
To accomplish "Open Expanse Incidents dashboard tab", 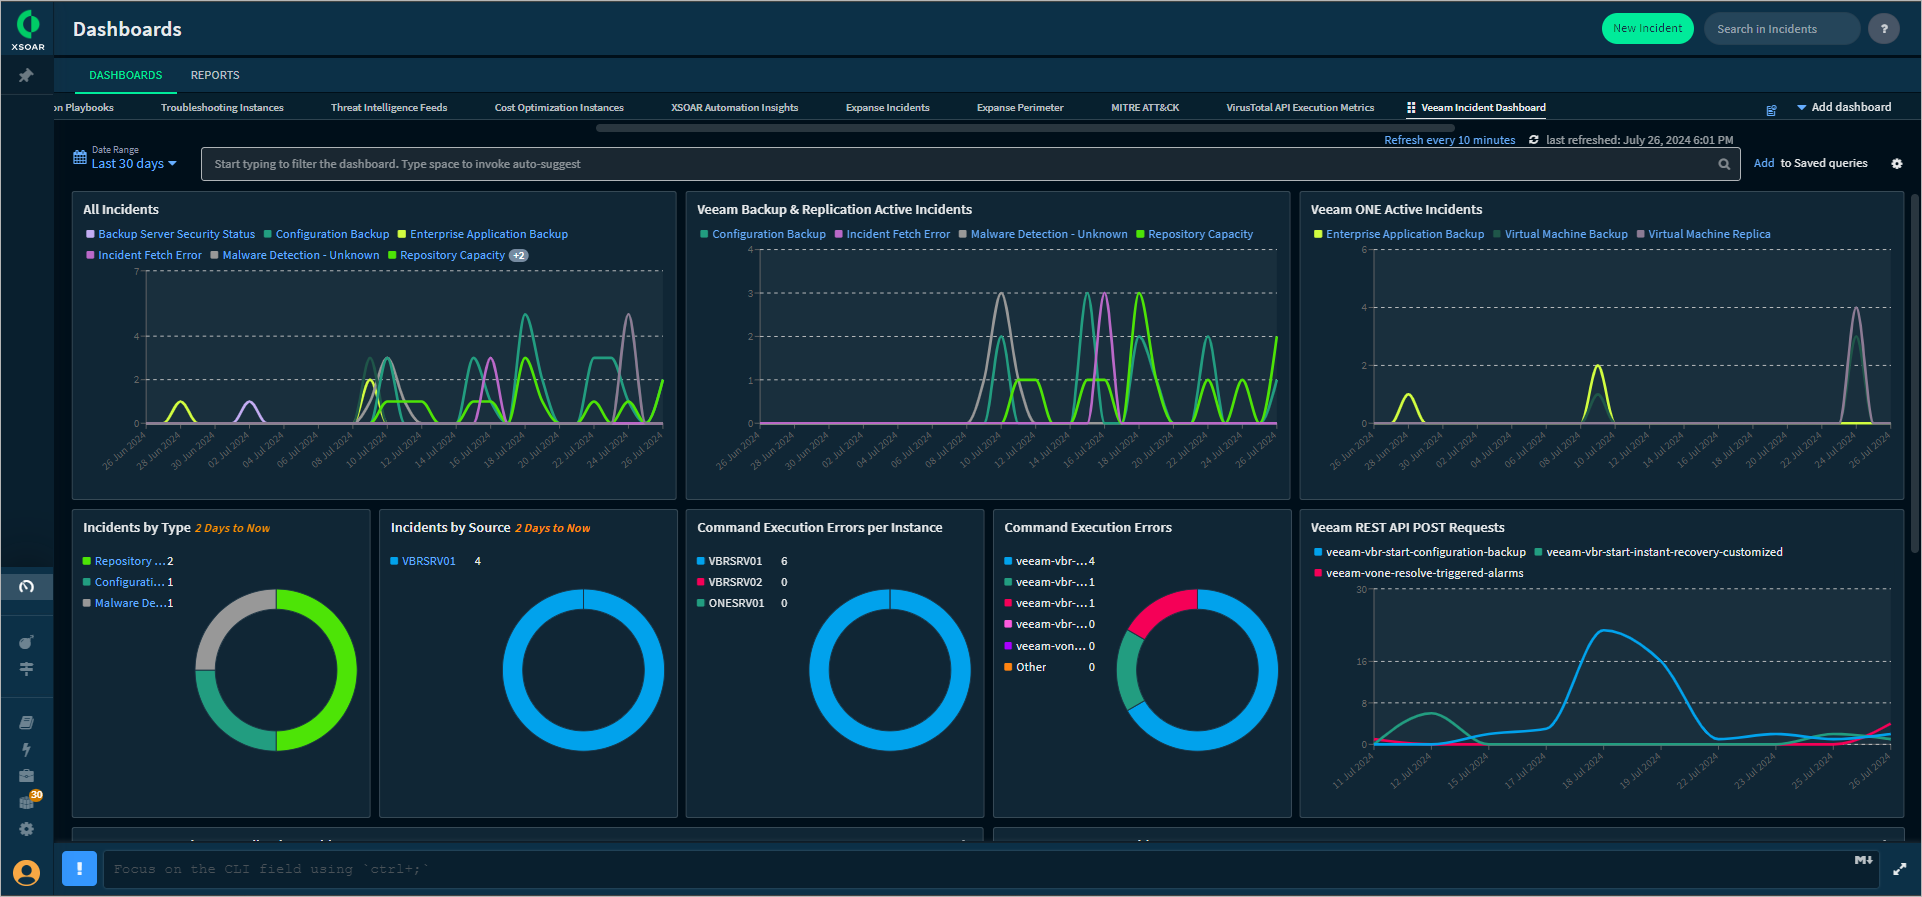I will click(x=888, y=108).
